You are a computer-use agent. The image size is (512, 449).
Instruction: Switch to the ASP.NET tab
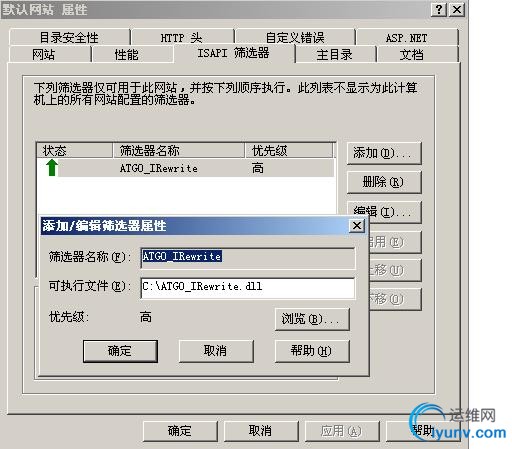[x=407, y=37]
